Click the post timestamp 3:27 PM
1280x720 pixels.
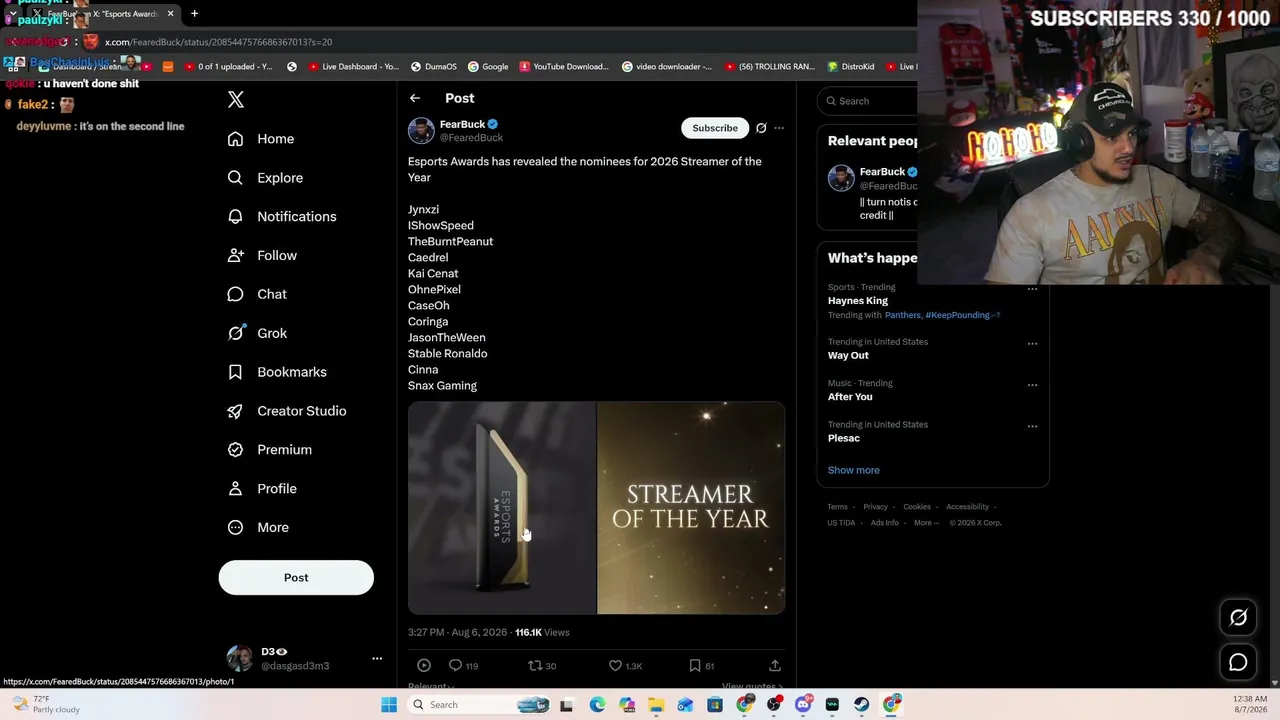point(457,632)
